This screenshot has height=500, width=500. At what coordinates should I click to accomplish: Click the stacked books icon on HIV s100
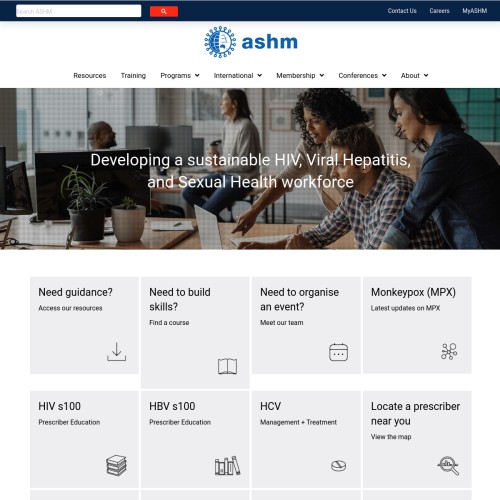116,465
